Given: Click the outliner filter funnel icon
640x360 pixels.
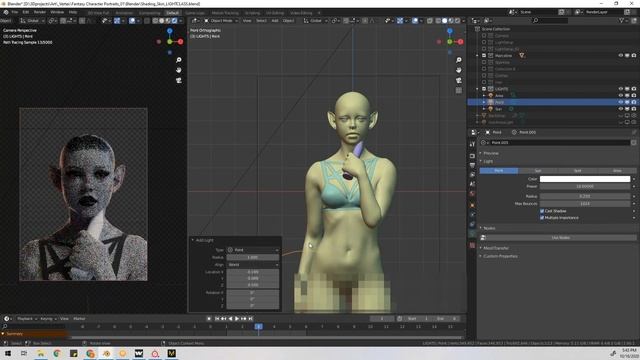Looking at the screenshot, I should [x=622, y=20].
